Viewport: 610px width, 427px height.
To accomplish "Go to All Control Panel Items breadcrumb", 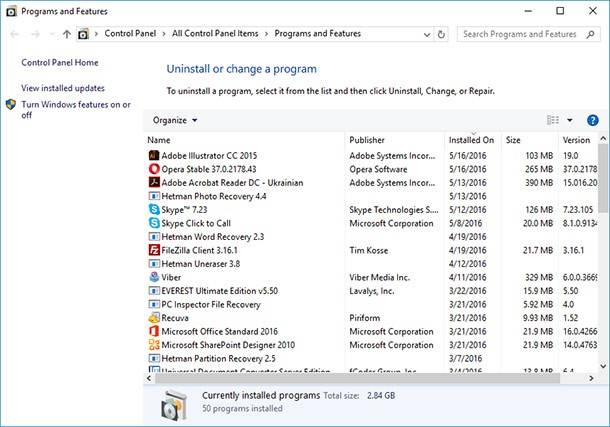I will click(x=215, y=34).
